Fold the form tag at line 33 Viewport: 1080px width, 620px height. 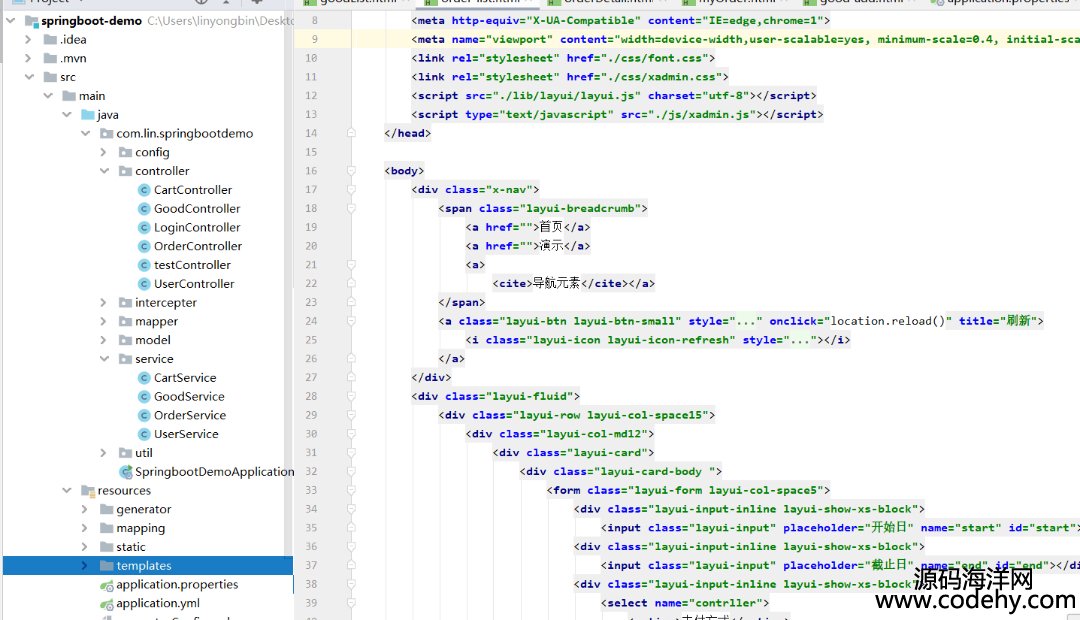click(351, 490)
